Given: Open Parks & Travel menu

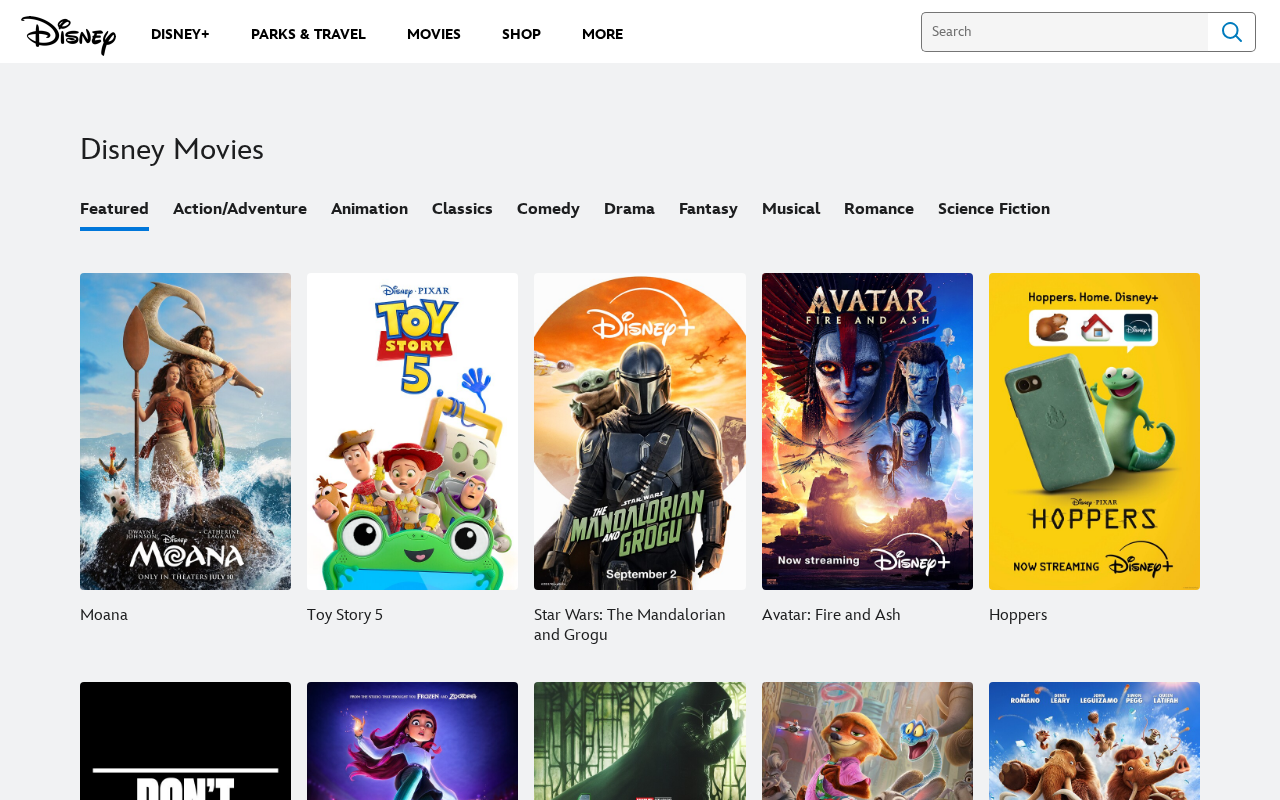Looking at the screenshot, I should point(308,34).
